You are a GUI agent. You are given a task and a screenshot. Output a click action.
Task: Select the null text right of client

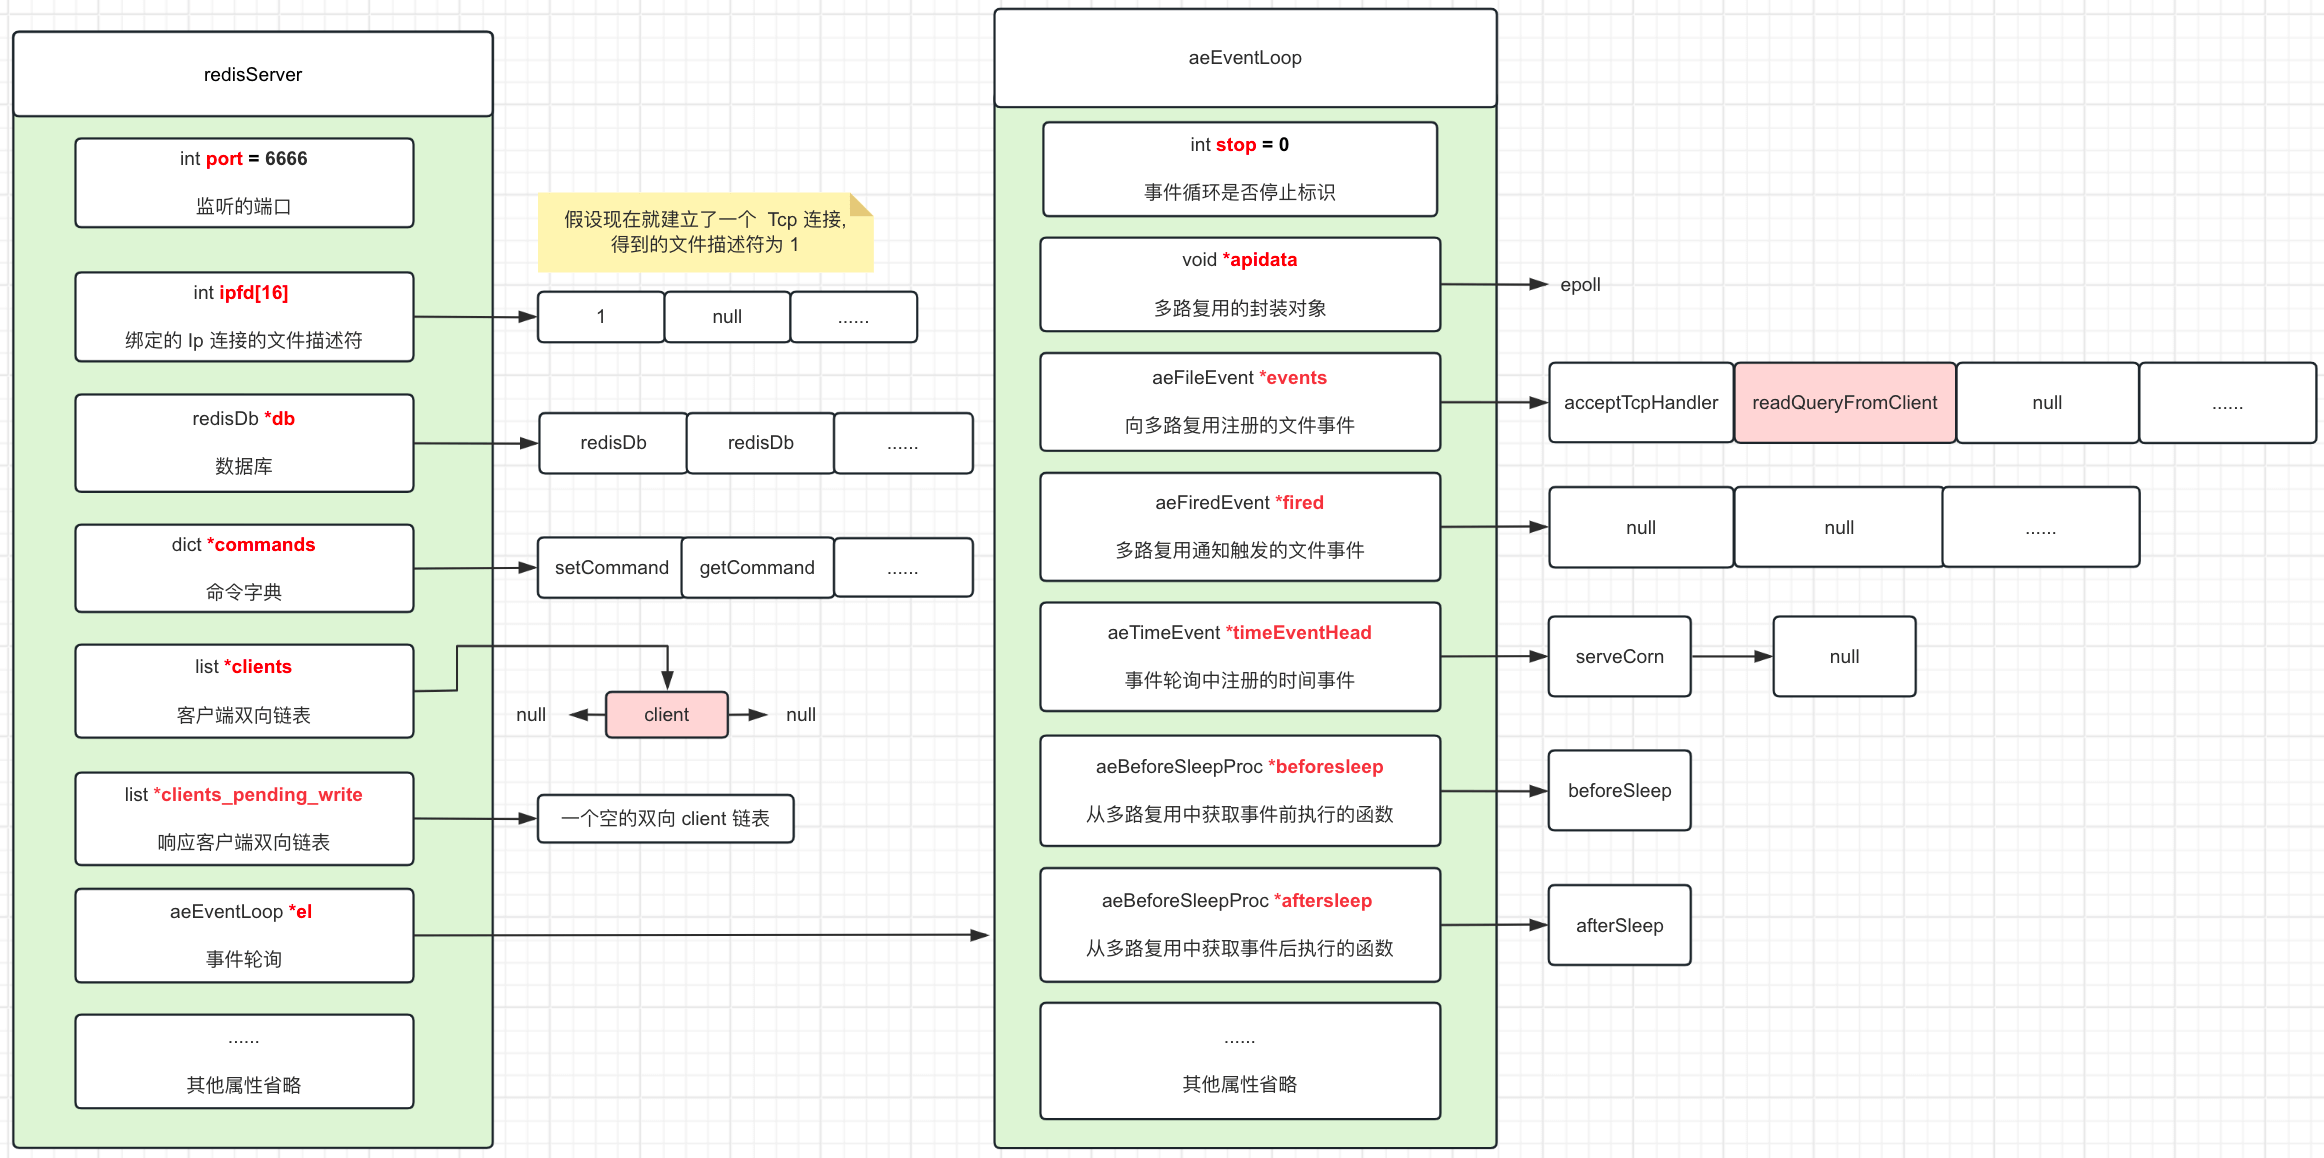coord(801,715)
